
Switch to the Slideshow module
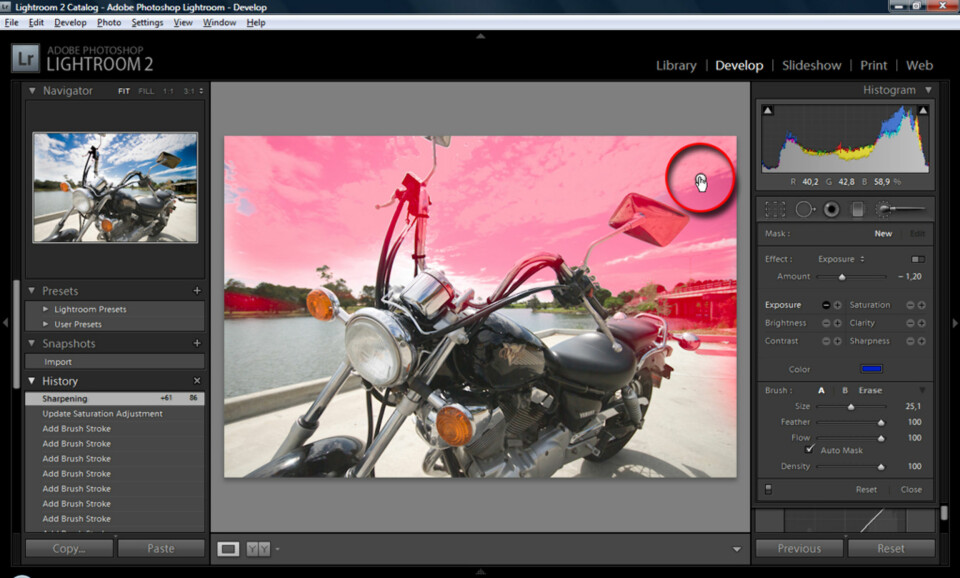click(811, 66)
